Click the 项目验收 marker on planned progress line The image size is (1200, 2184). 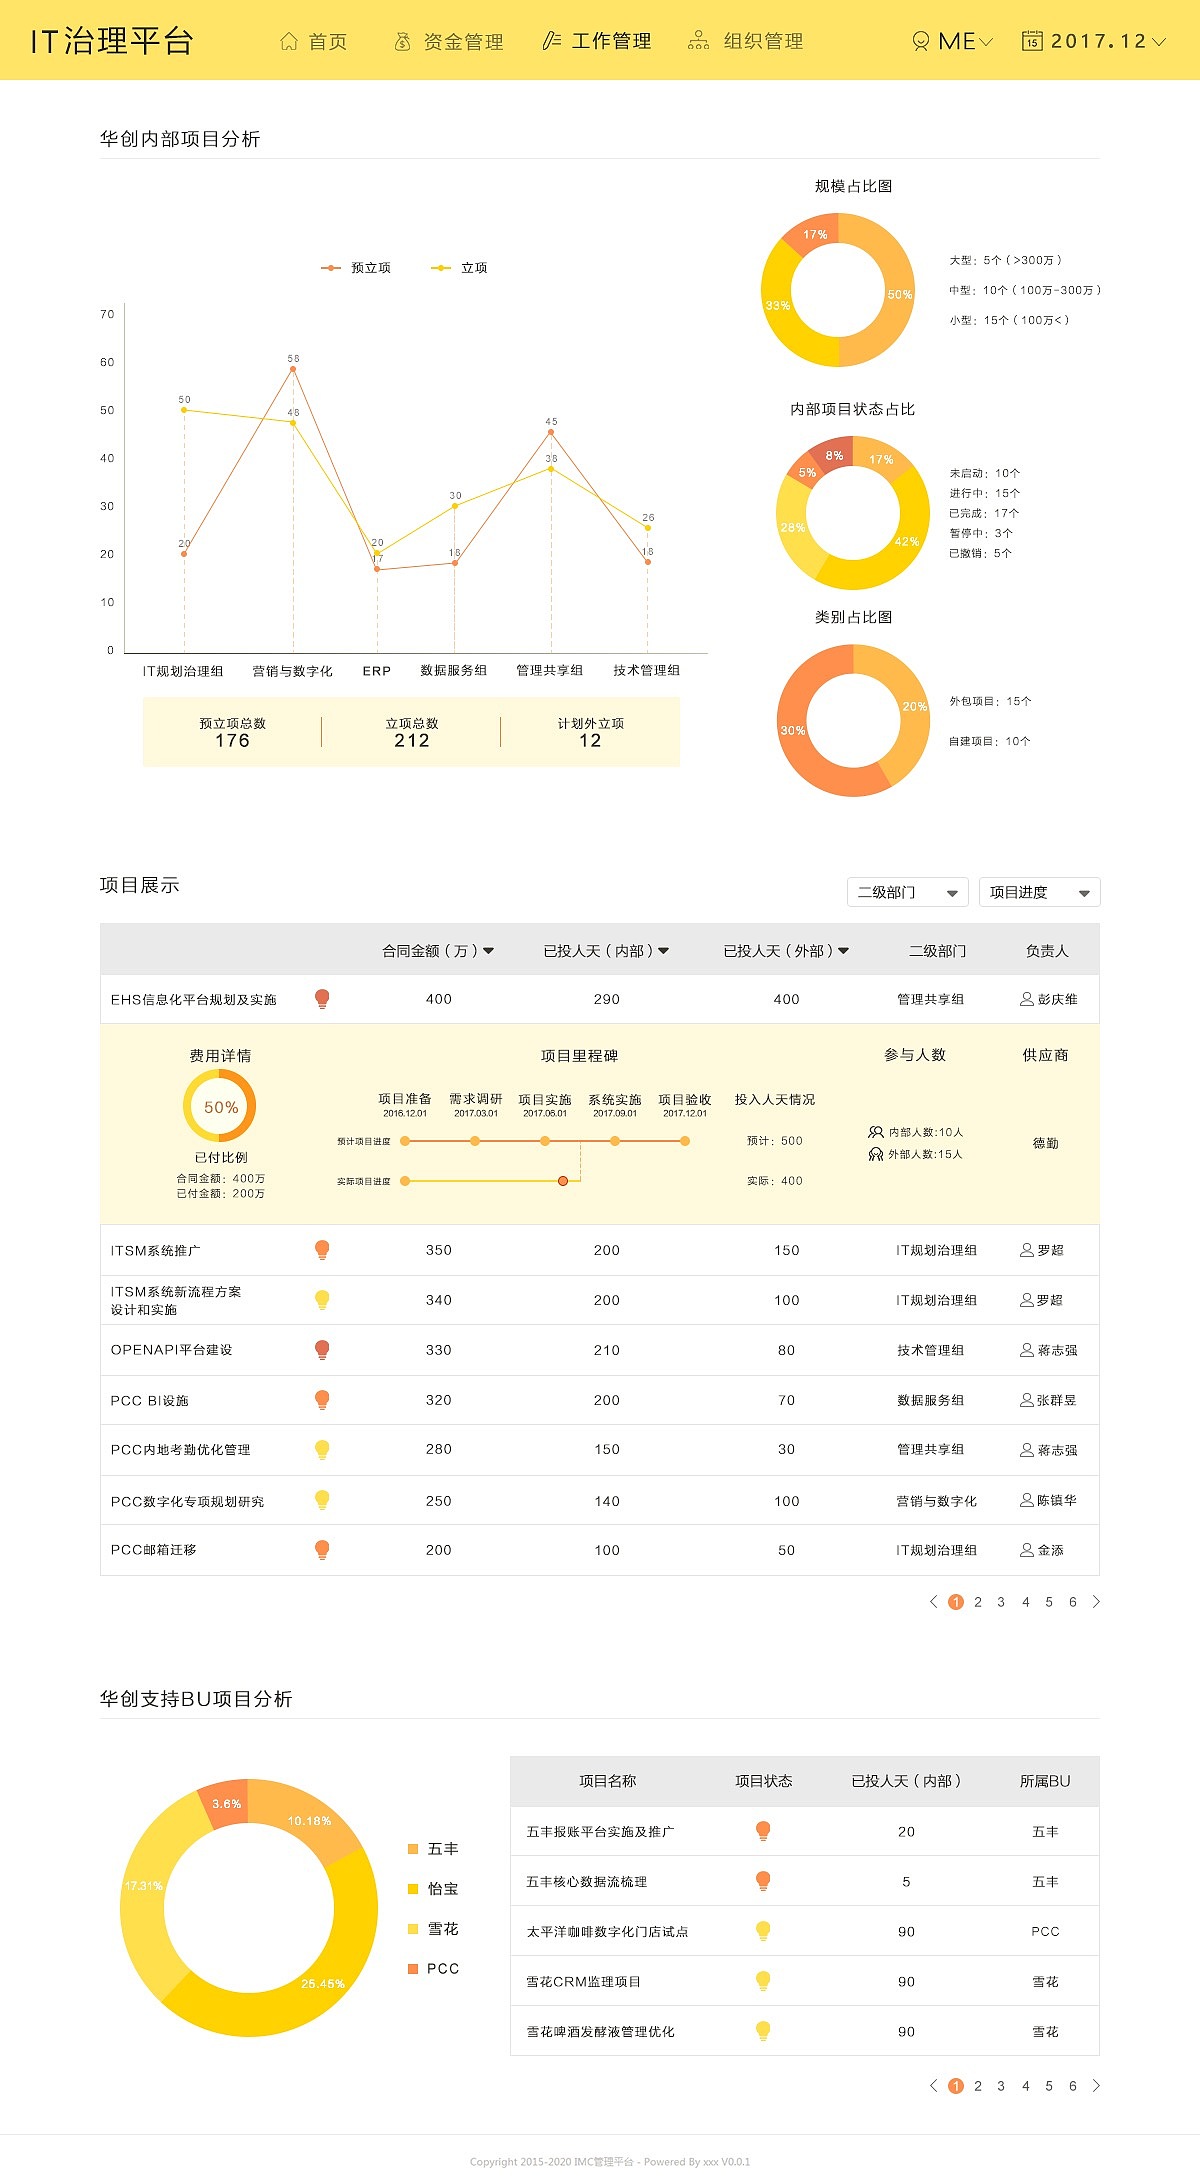[x=685, y=1141]
